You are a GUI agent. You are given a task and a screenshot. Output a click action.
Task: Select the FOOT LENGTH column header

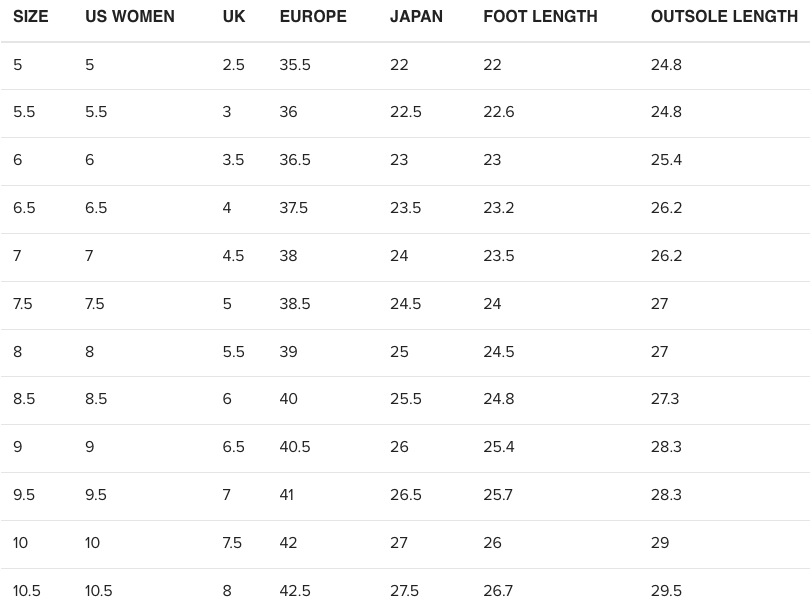[x=540, y=17]
